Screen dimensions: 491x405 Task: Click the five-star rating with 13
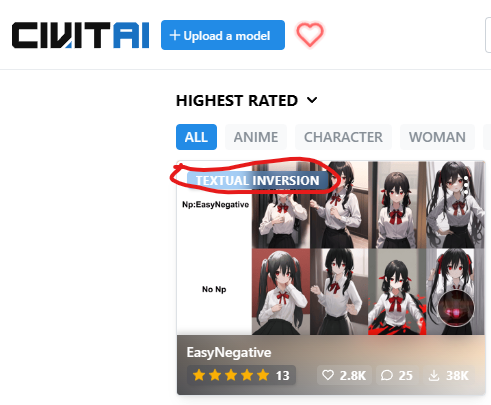click(241, 375)
